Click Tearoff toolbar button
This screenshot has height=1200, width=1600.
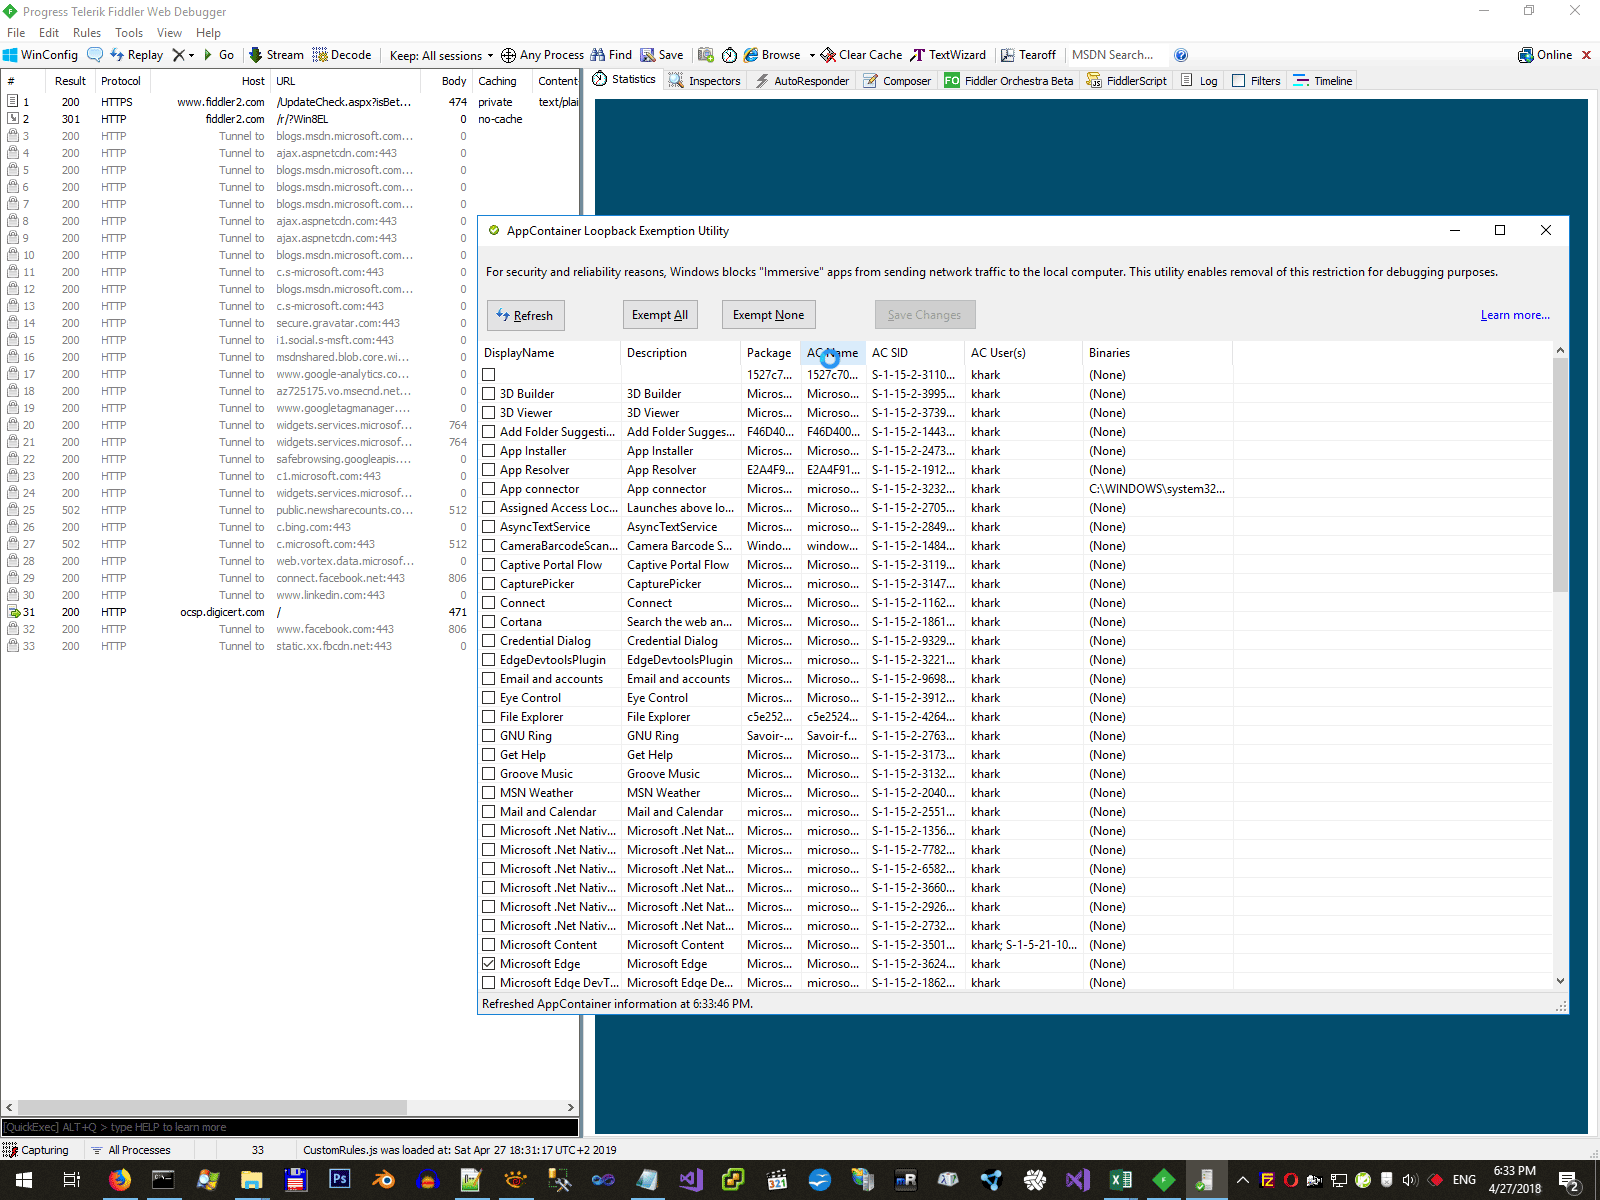coord(1028,55)
